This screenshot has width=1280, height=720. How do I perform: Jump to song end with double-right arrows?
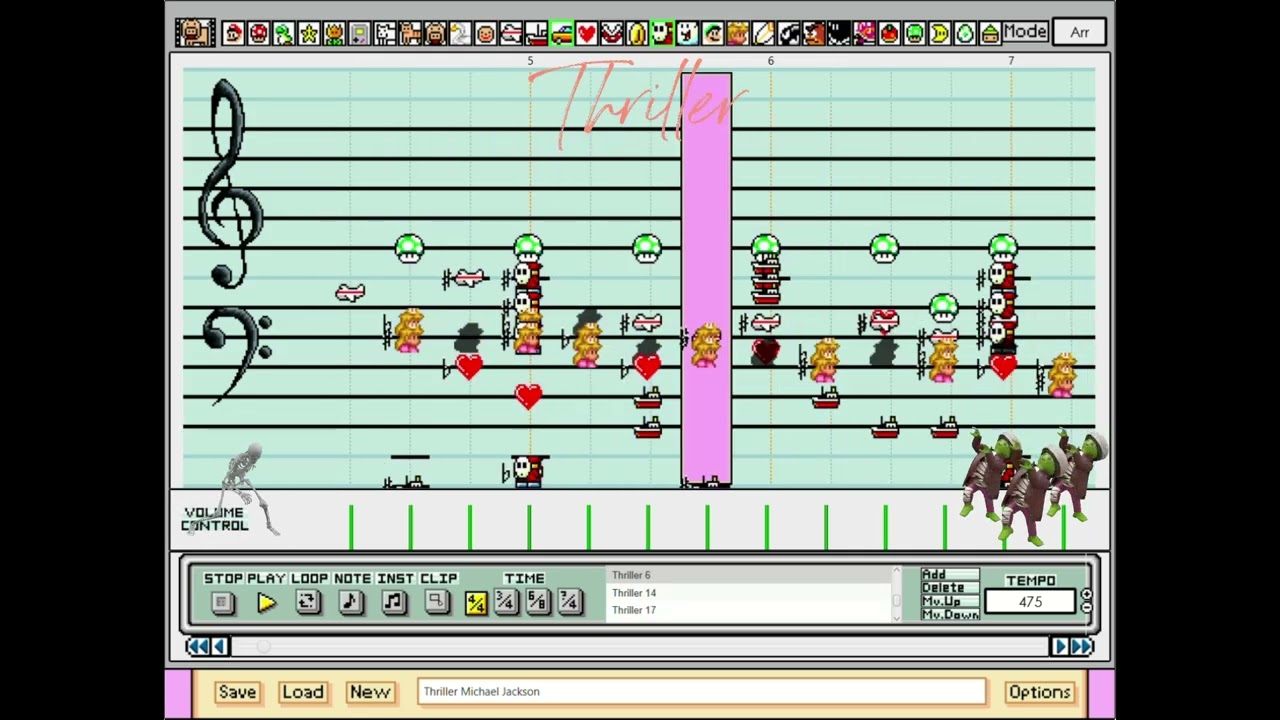point(1082,647)
